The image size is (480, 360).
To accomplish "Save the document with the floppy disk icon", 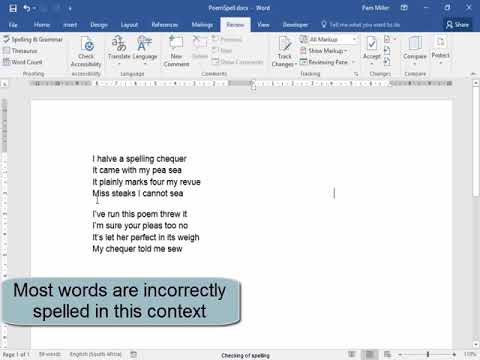I will (13, 8).
